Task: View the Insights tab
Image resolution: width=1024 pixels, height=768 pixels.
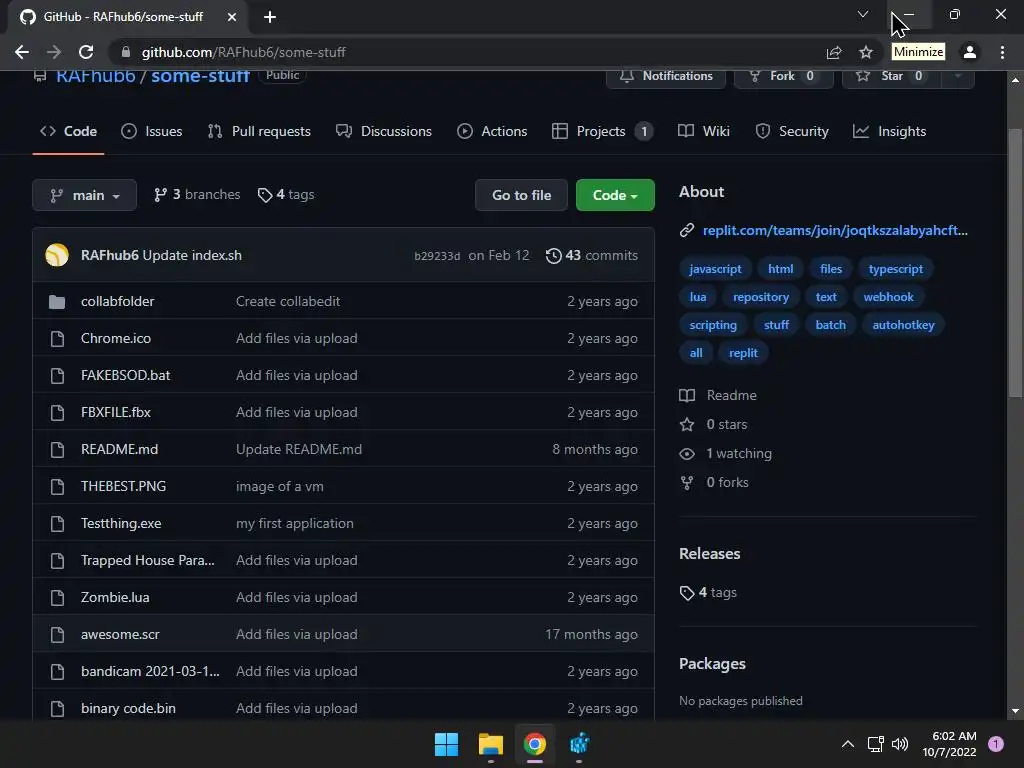Action: pyautogui.click(x=889, y=131)
